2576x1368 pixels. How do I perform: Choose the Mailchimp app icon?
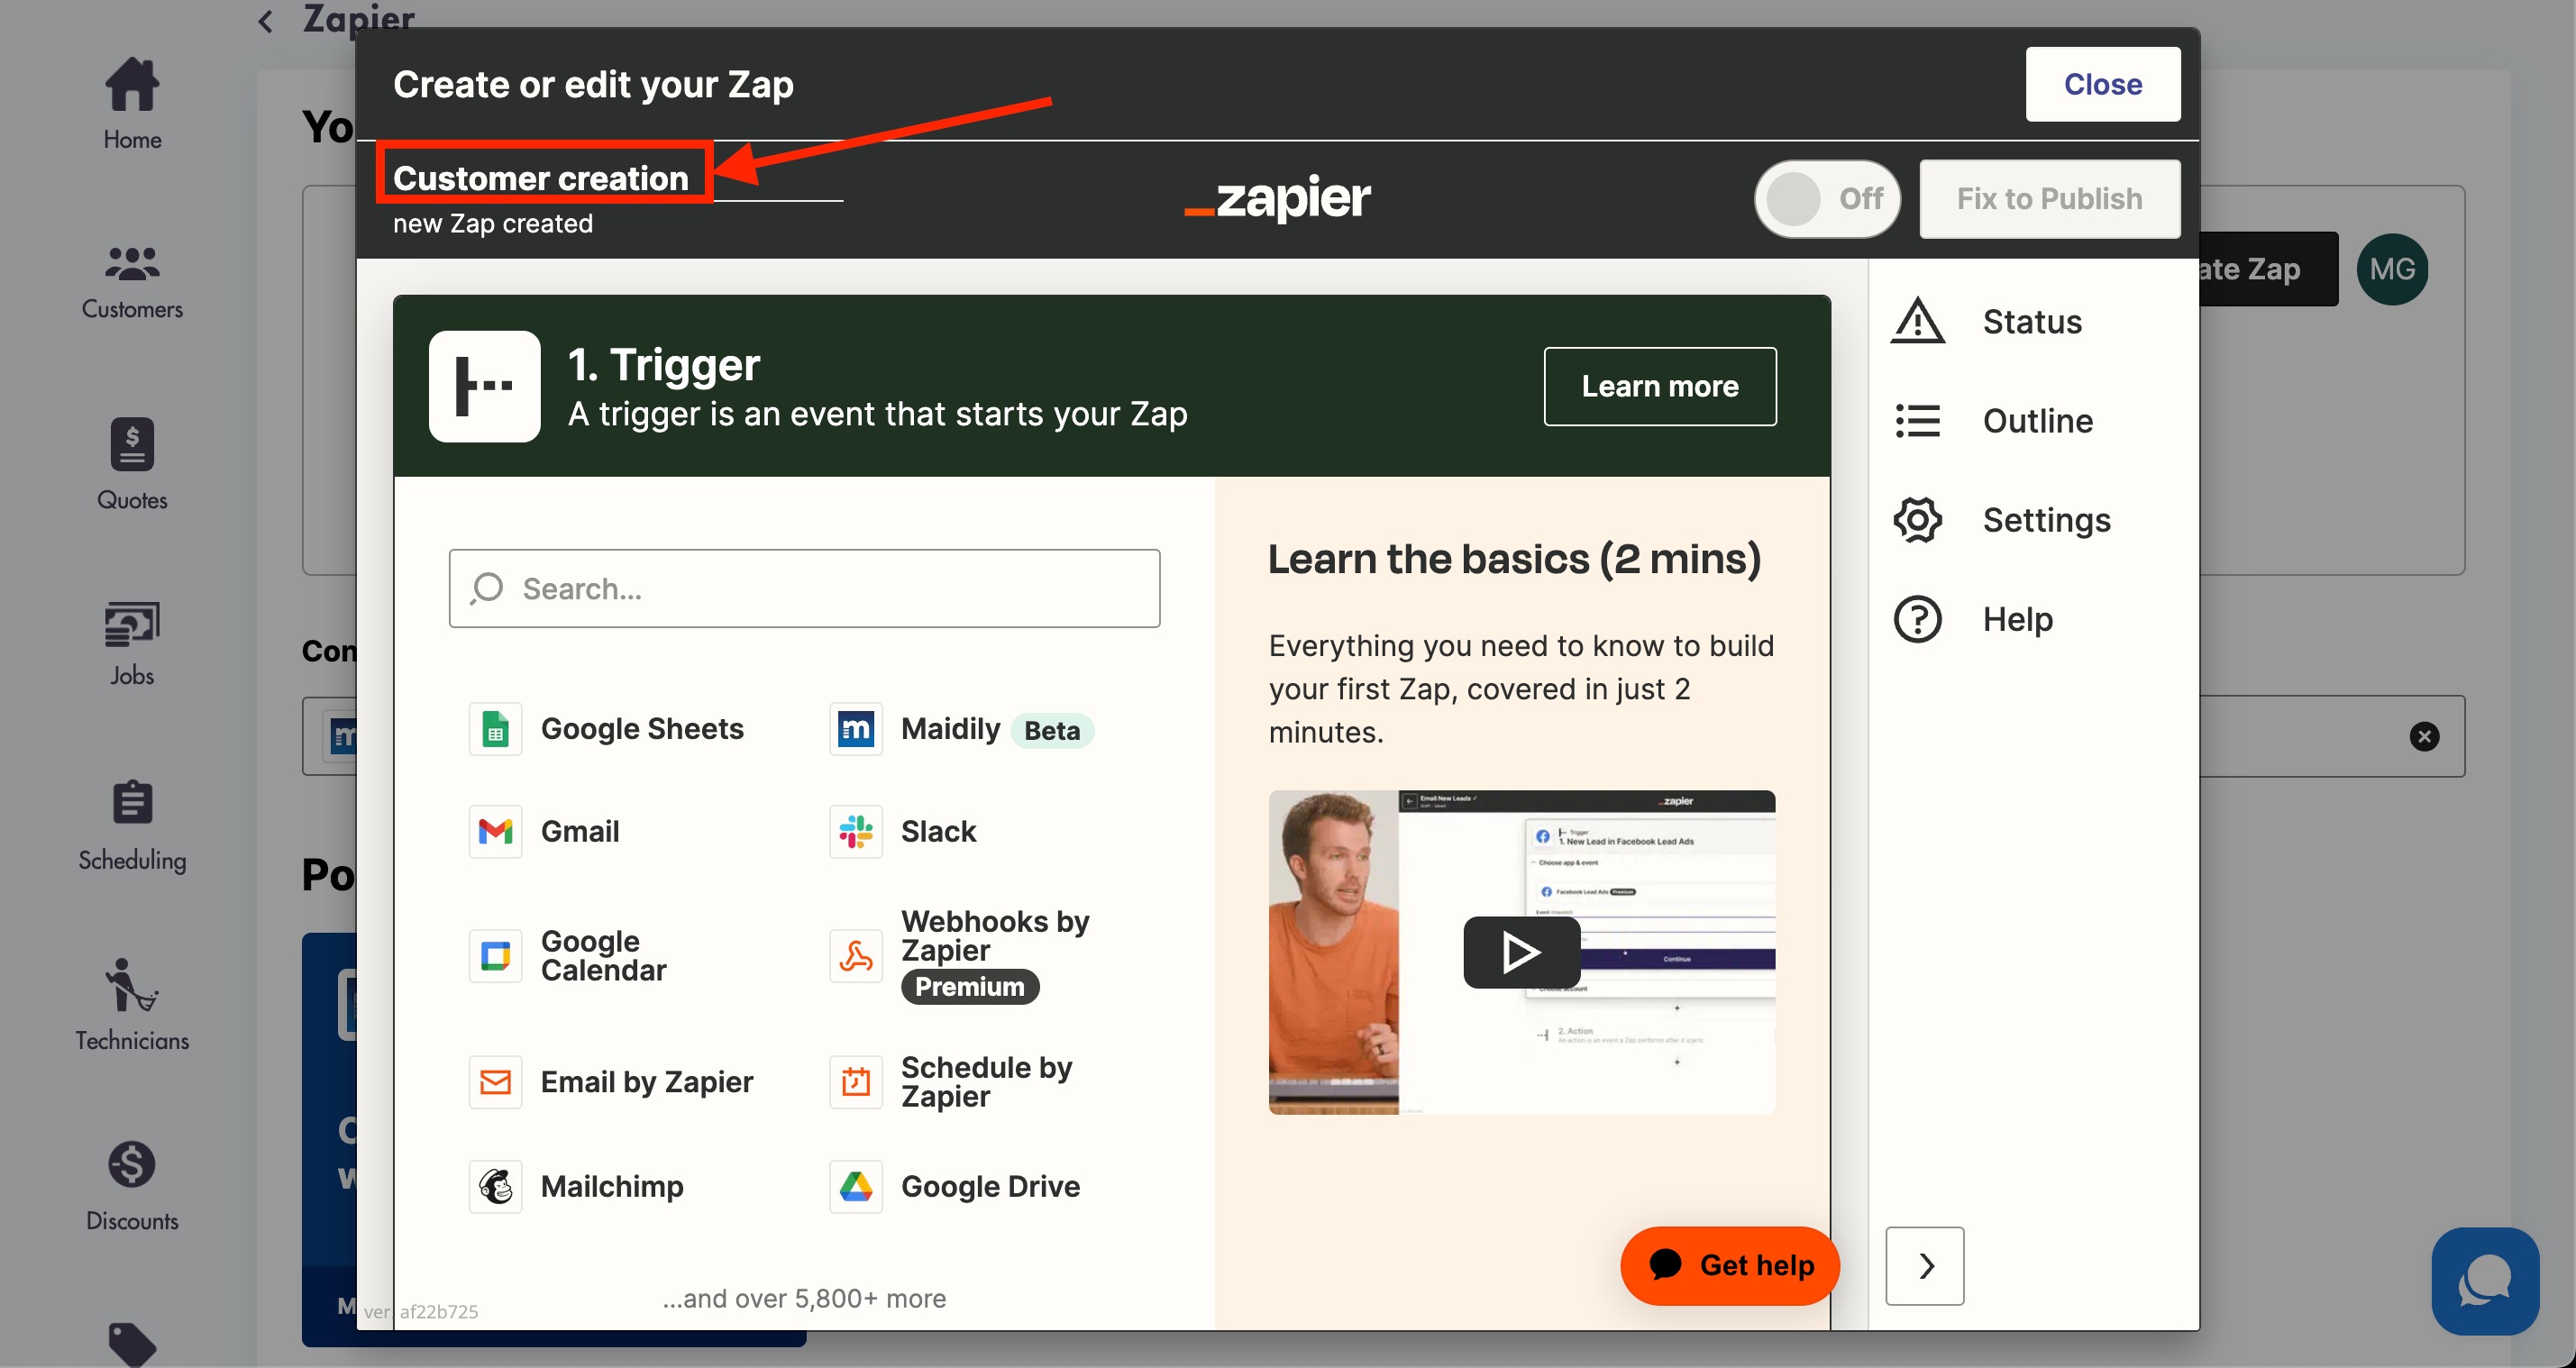tap(495, 1186)
